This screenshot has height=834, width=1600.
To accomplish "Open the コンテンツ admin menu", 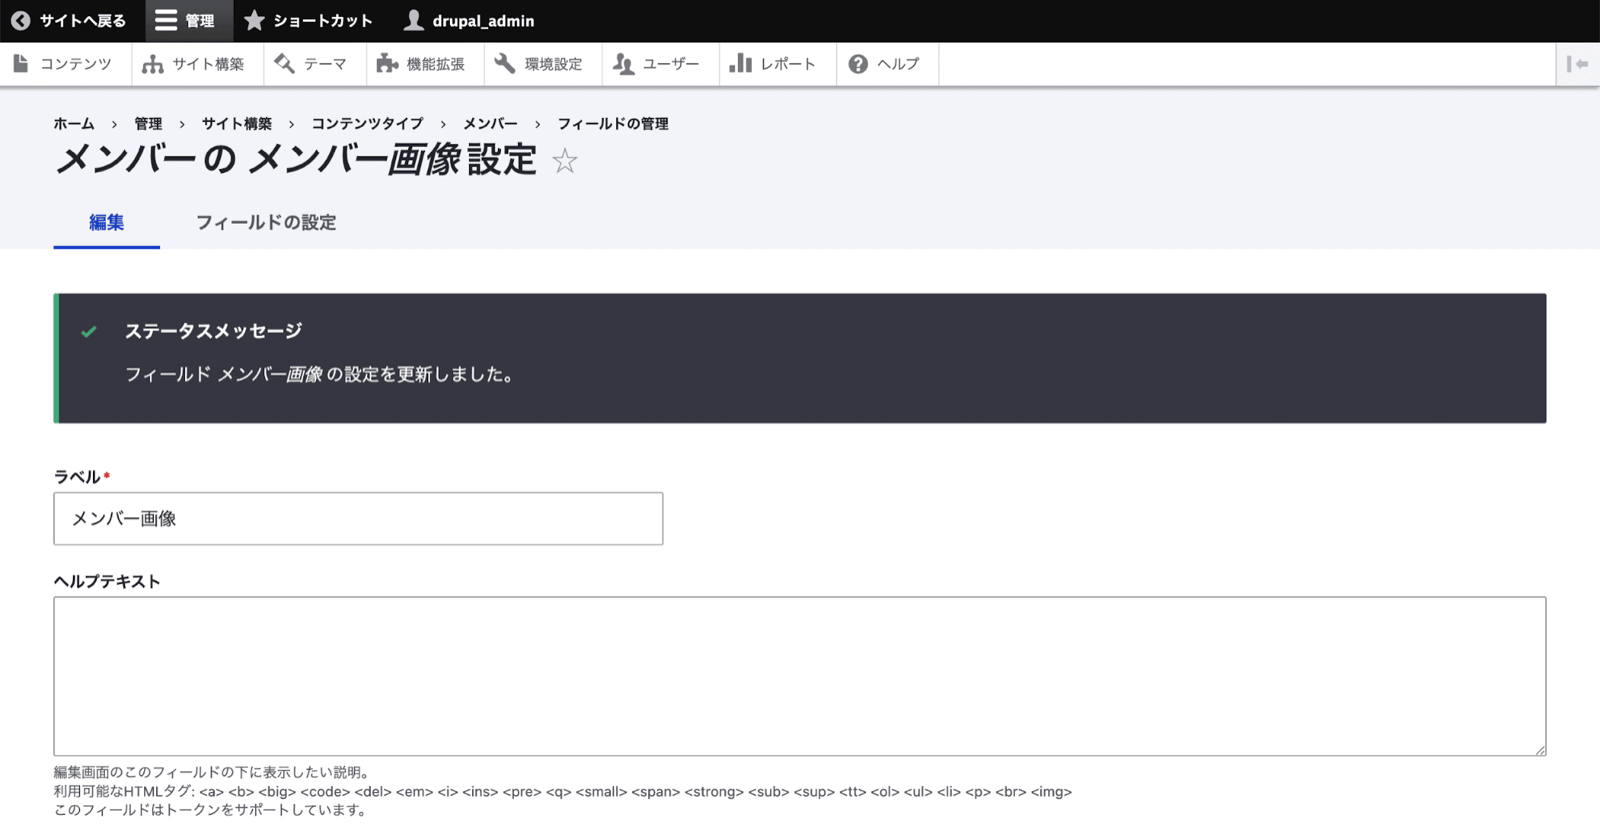I will click(x=65, y=64).
